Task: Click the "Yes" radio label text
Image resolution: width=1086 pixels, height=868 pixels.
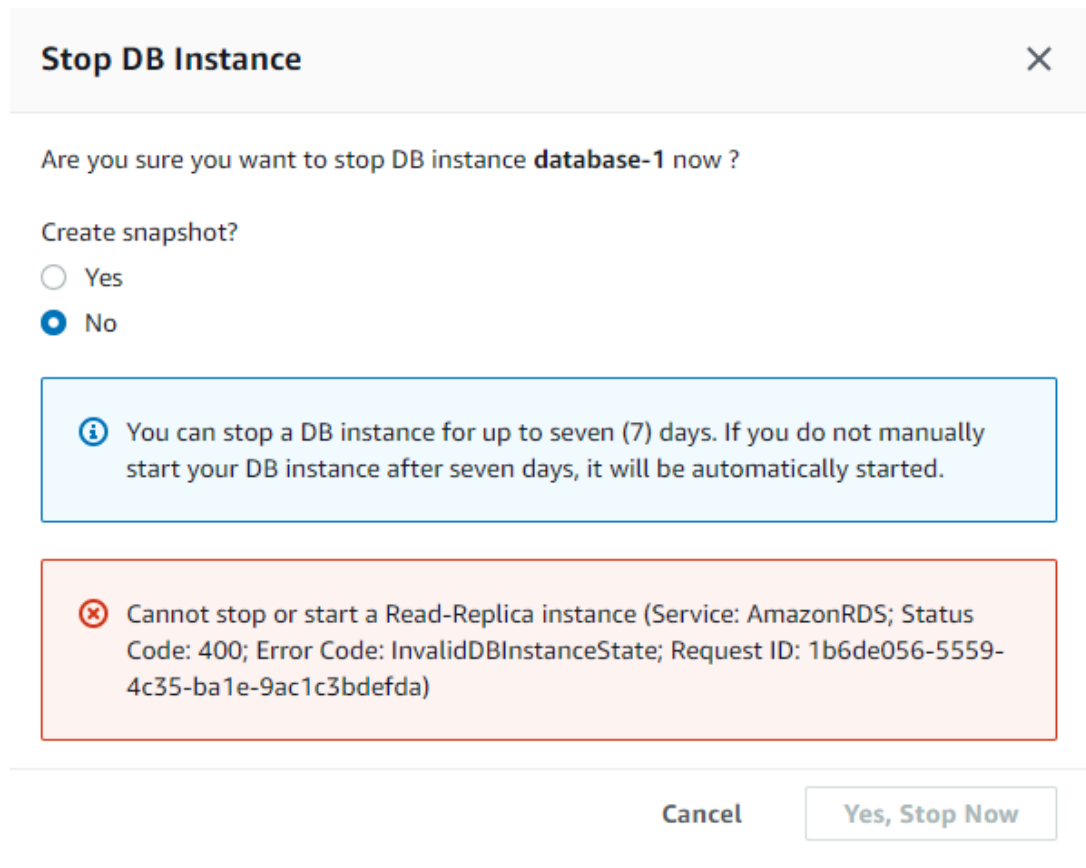Action: pos(103,278)
